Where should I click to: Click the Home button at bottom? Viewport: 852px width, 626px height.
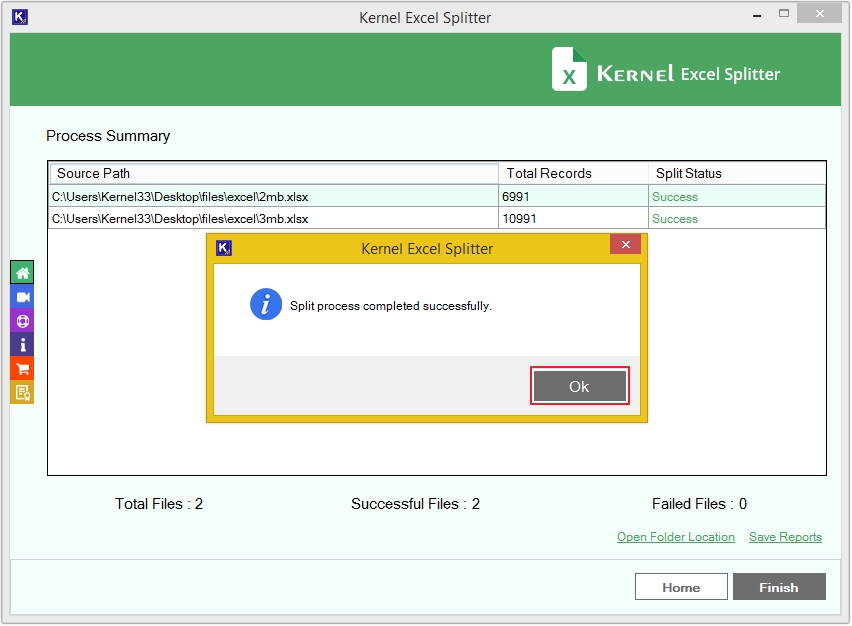pos(680,587)
